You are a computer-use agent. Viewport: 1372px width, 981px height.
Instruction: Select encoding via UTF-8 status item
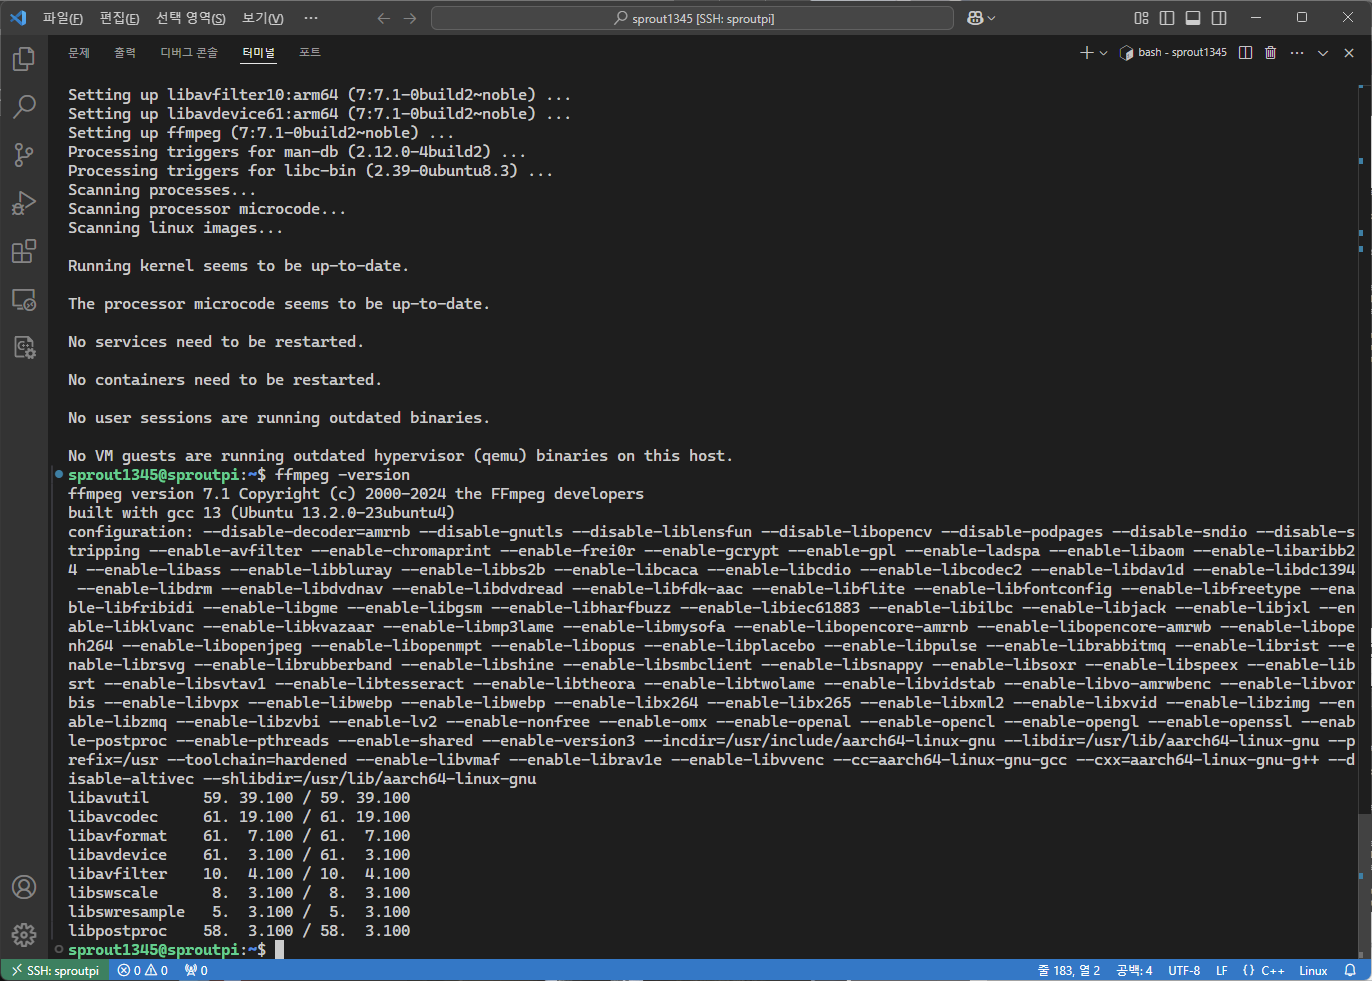[1184, 970]
